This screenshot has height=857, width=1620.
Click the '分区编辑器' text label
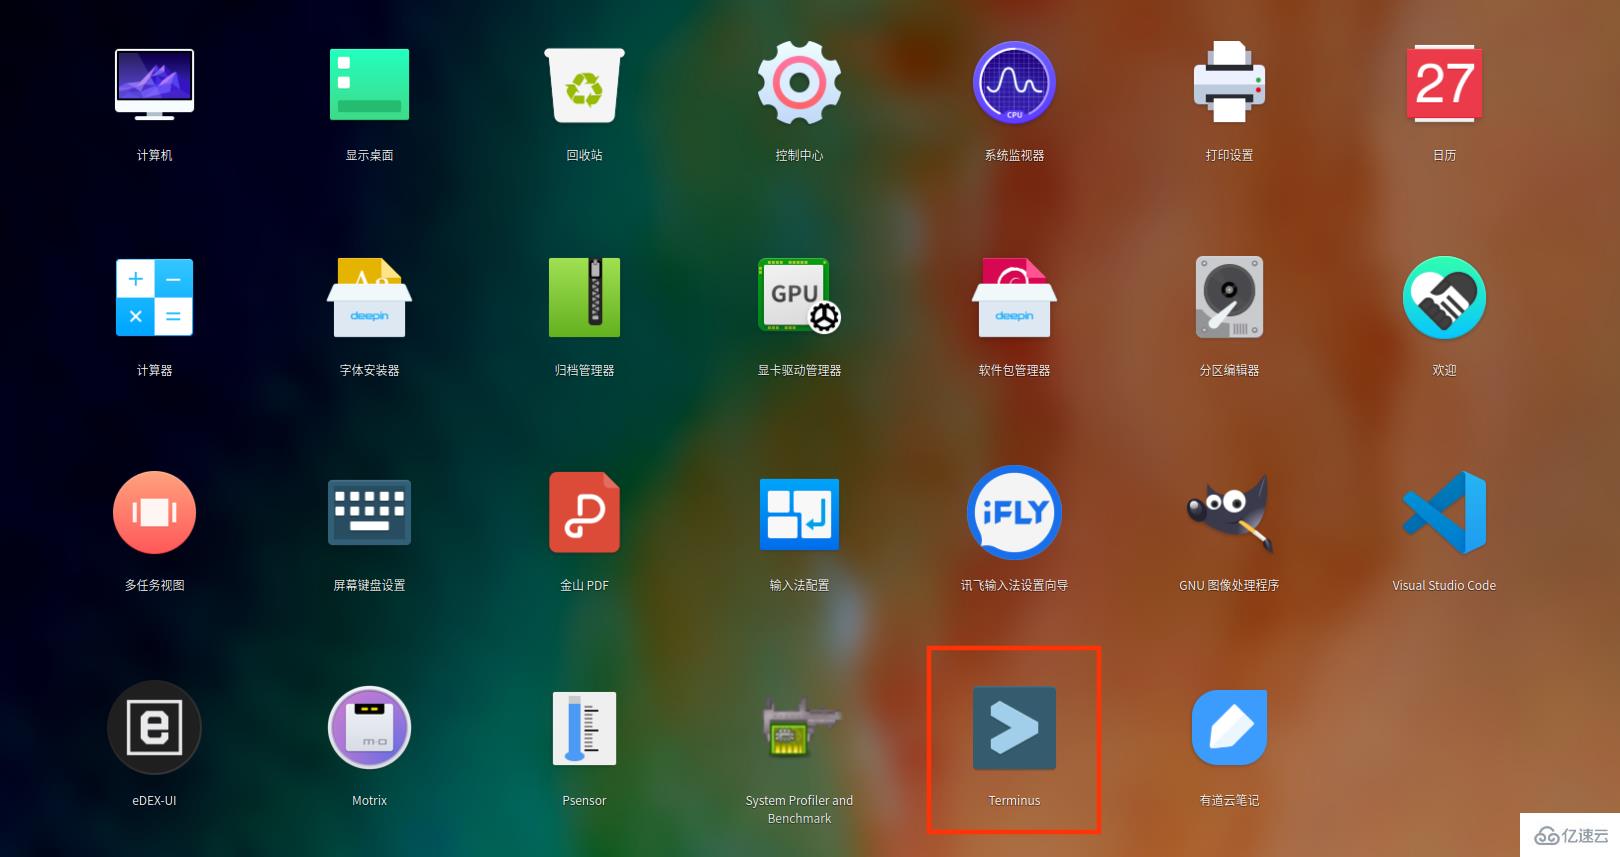[x=1229, y=371]
